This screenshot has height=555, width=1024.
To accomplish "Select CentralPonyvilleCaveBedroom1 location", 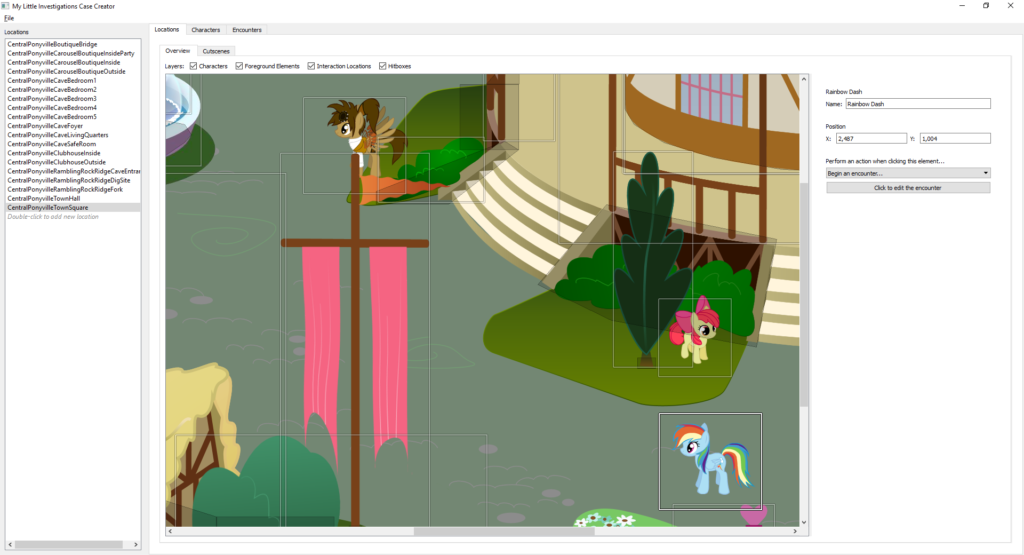I will pos(52,81).
